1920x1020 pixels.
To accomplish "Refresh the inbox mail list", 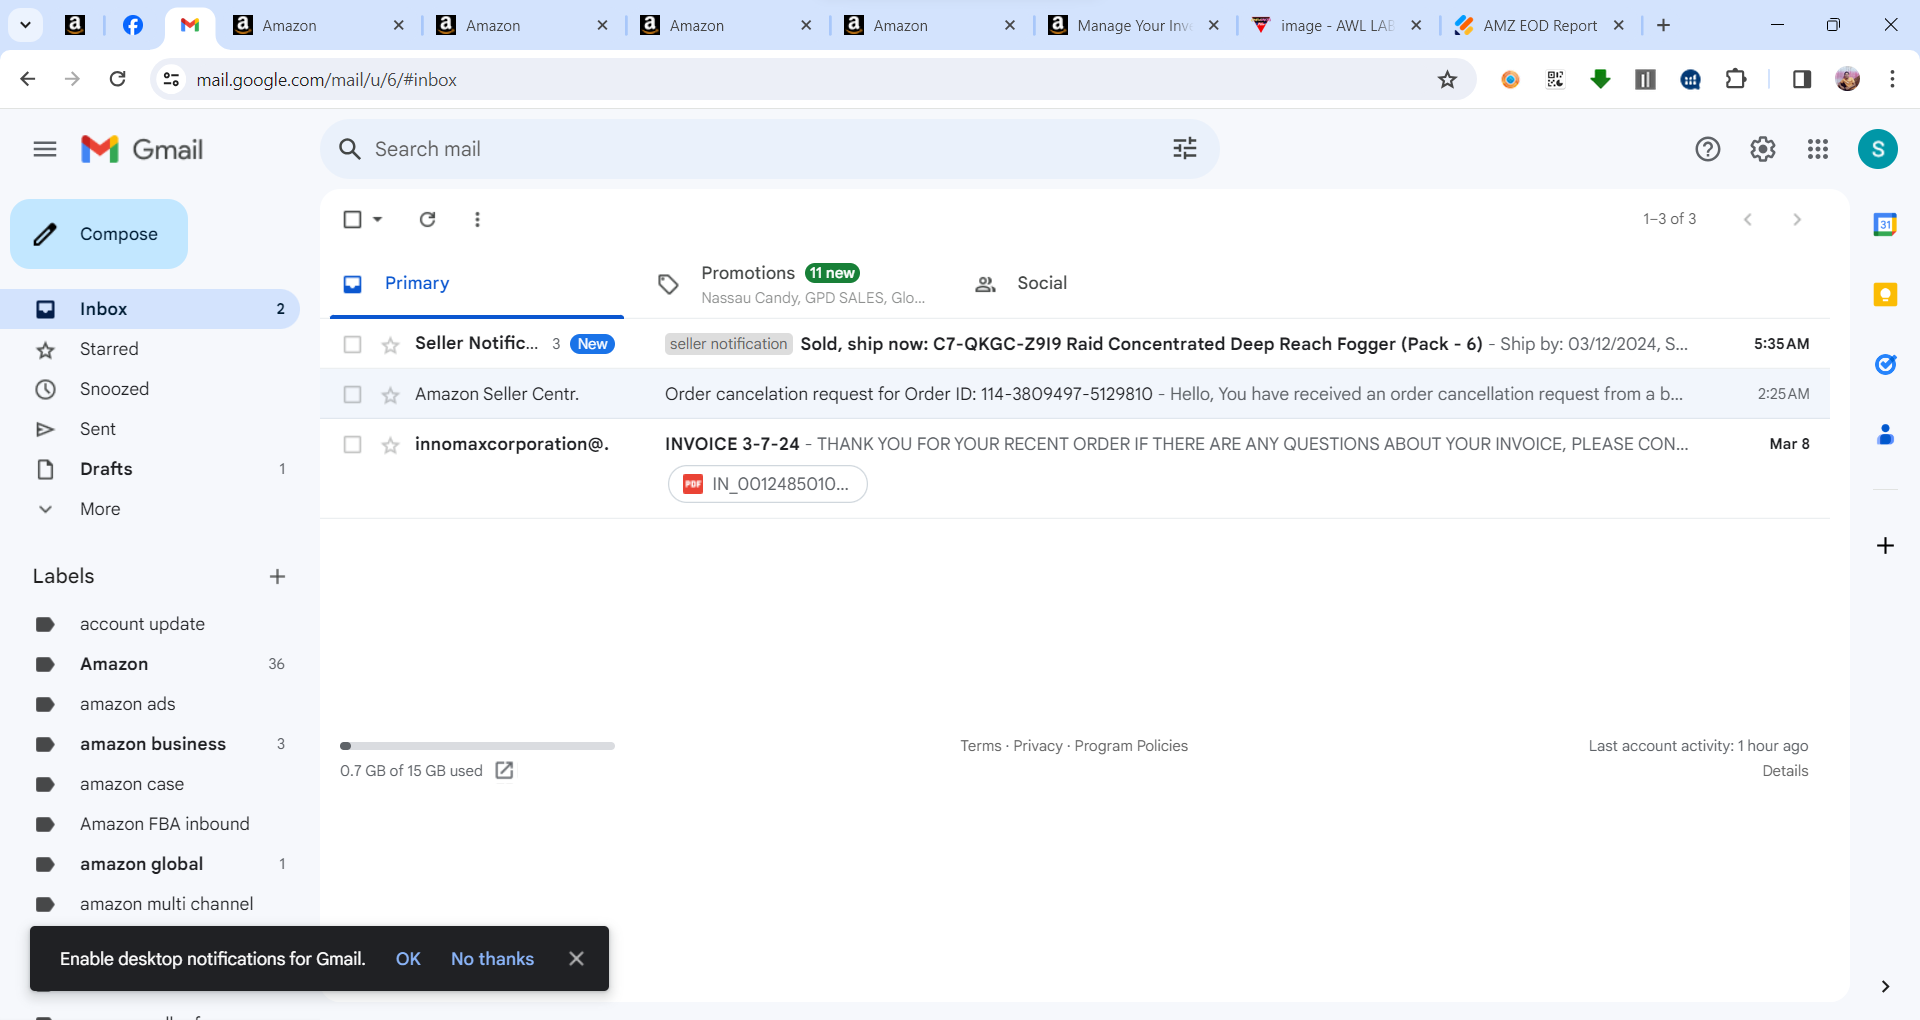I will pyautogui.click(x=427, y=219).
